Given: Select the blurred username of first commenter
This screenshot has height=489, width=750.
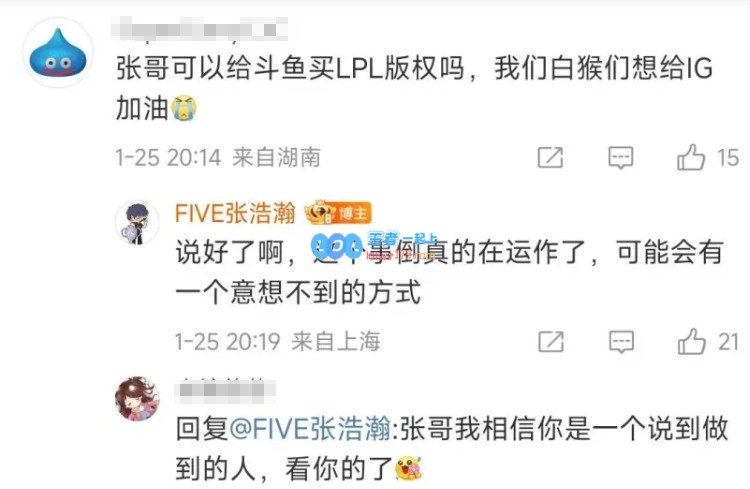Looking at the screenshot, I should pos(199,28).
